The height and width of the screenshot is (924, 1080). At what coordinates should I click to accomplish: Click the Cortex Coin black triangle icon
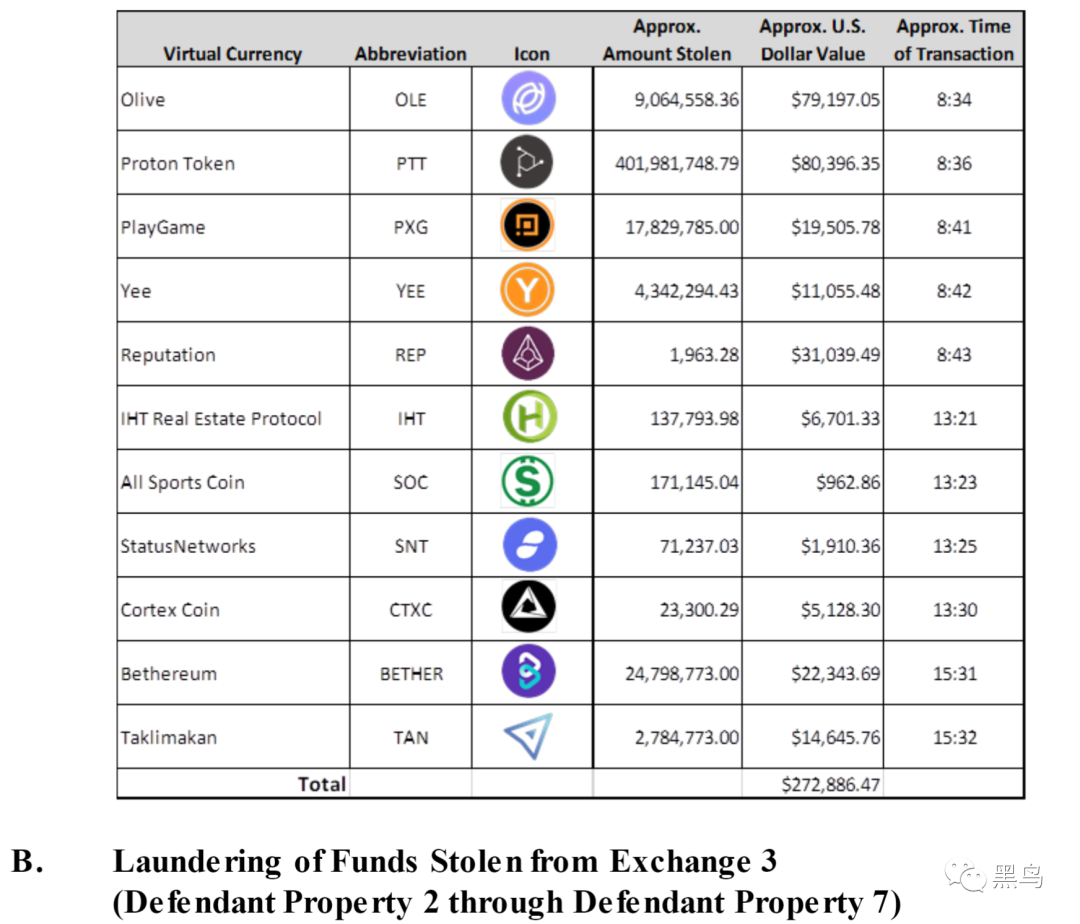pos(528,607)
